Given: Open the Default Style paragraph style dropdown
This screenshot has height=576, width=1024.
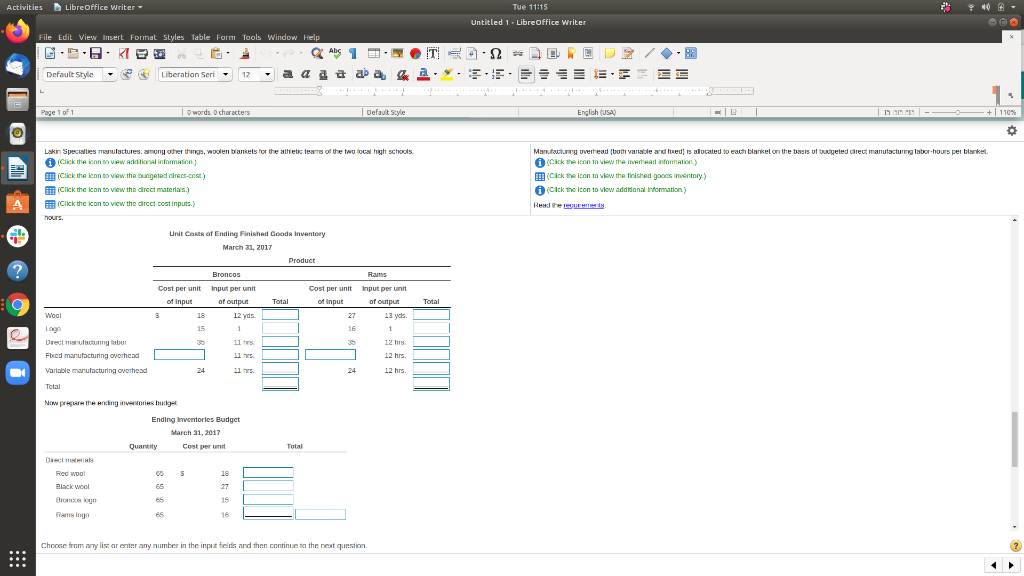Looking at the screenshot, I should (110, 74).
